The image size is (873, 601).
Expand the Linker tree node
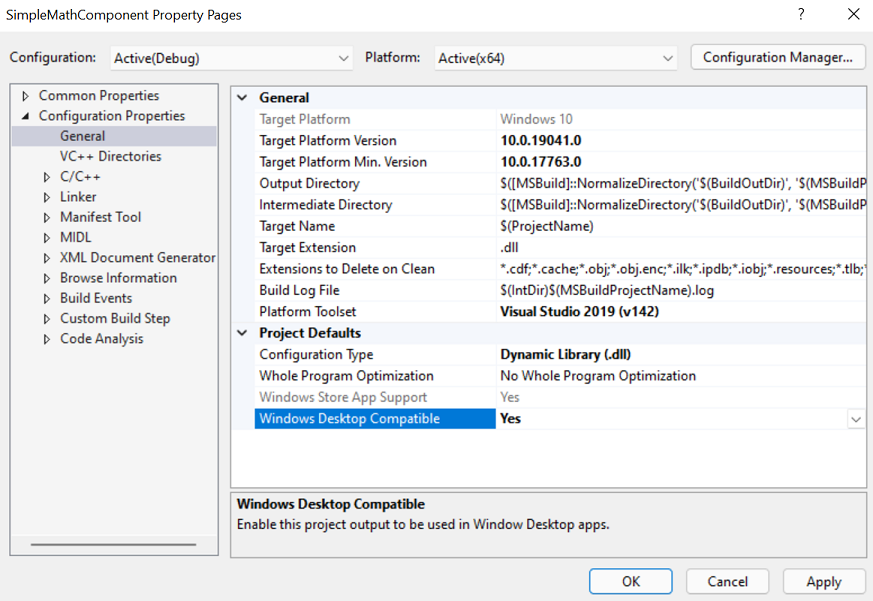pyautogui.click(x=45, y=196)
